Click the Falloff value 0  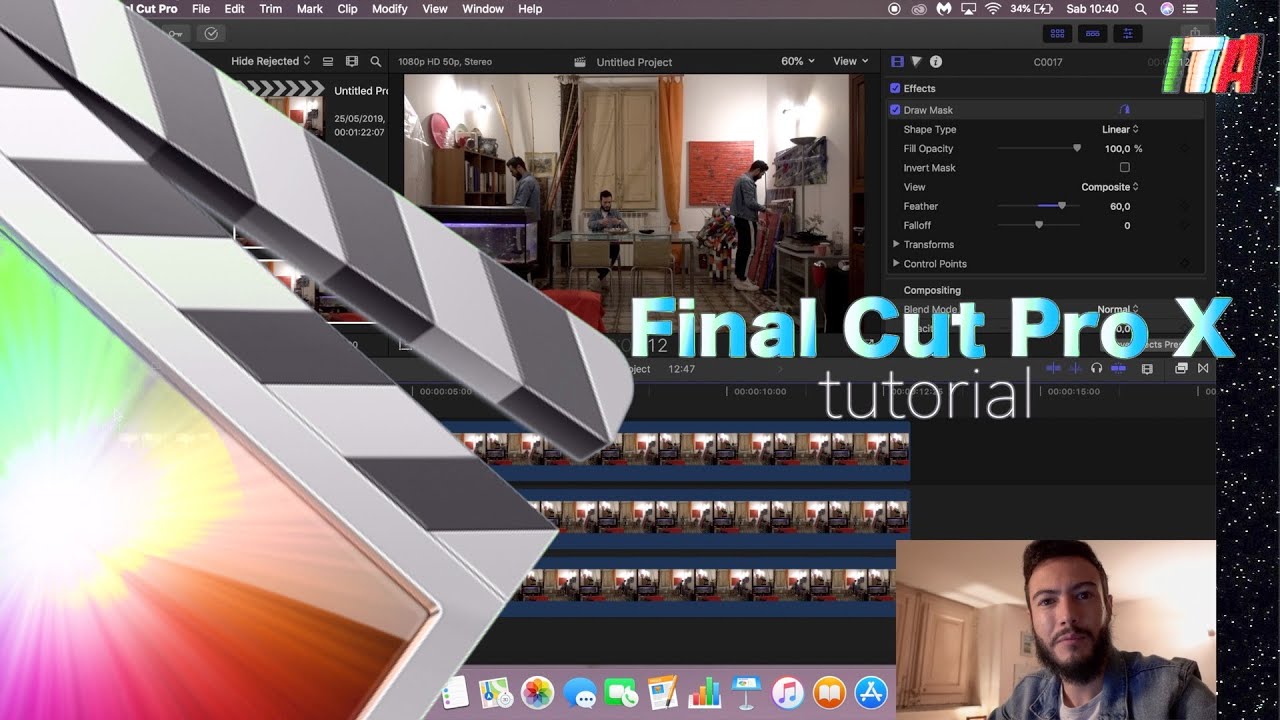coord(1127,226)
